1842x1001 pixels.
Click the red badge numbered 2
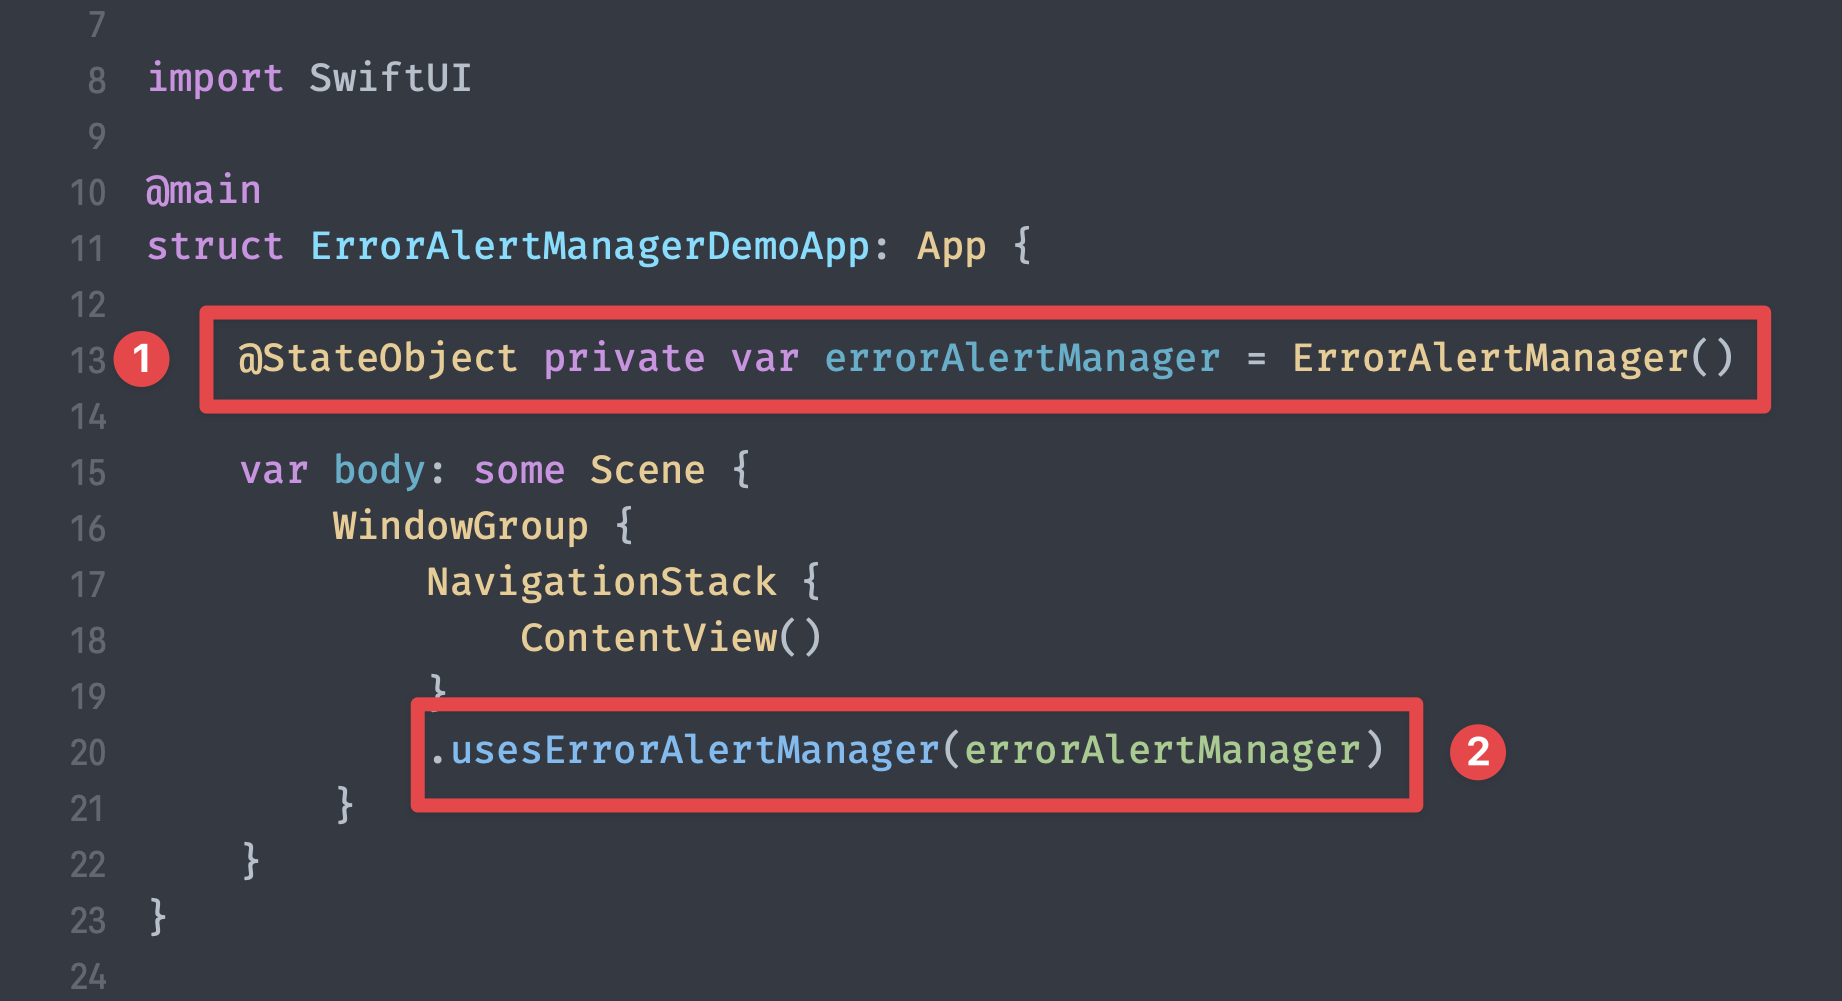[1477, 752]
